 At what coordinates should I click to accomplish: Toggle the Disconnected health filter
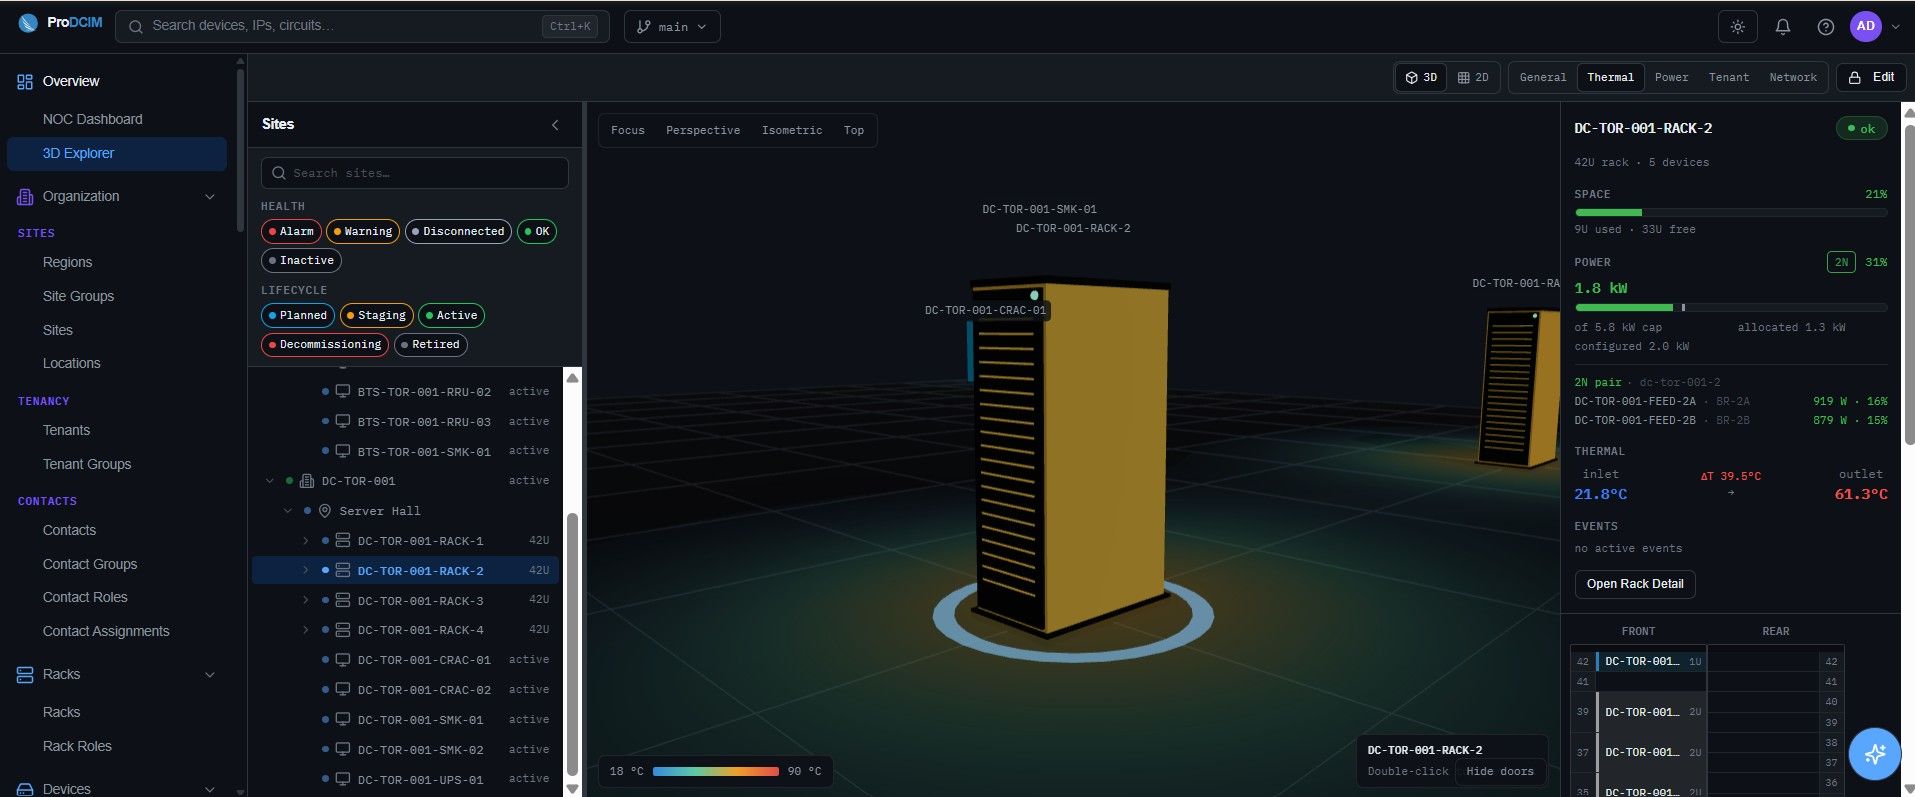point(458,231)
